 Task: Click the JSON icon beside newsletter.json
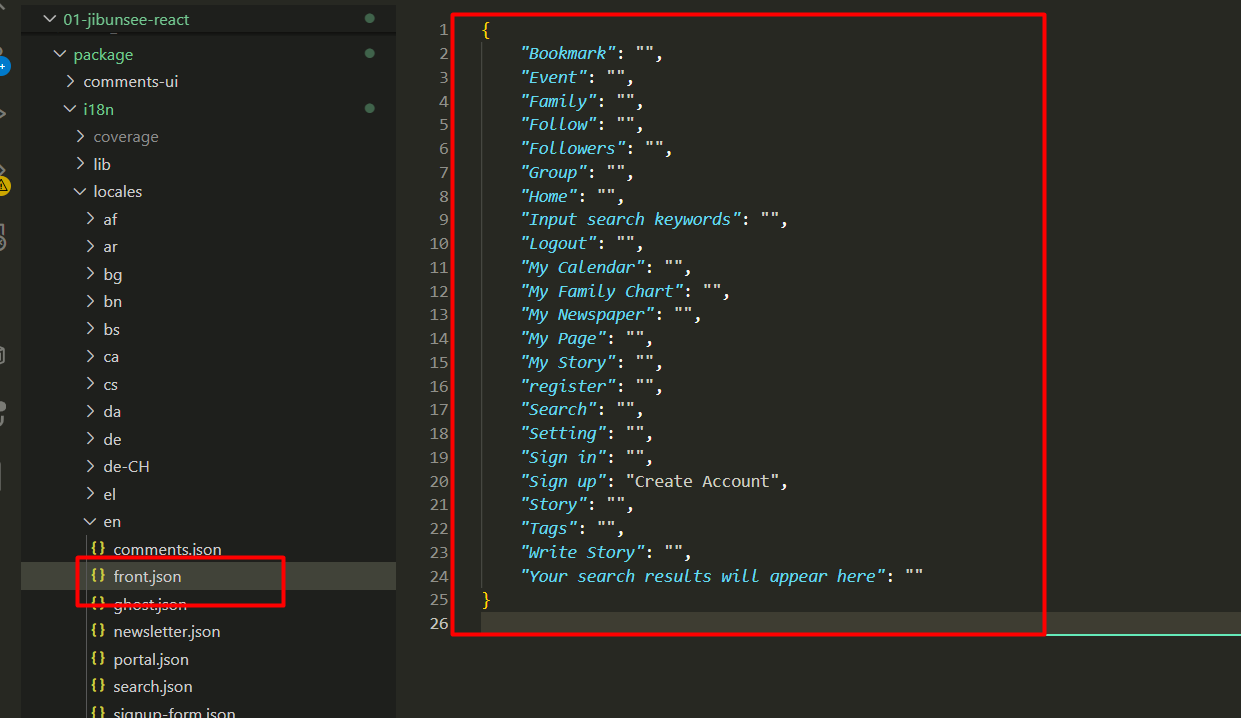tap(97, 631)
